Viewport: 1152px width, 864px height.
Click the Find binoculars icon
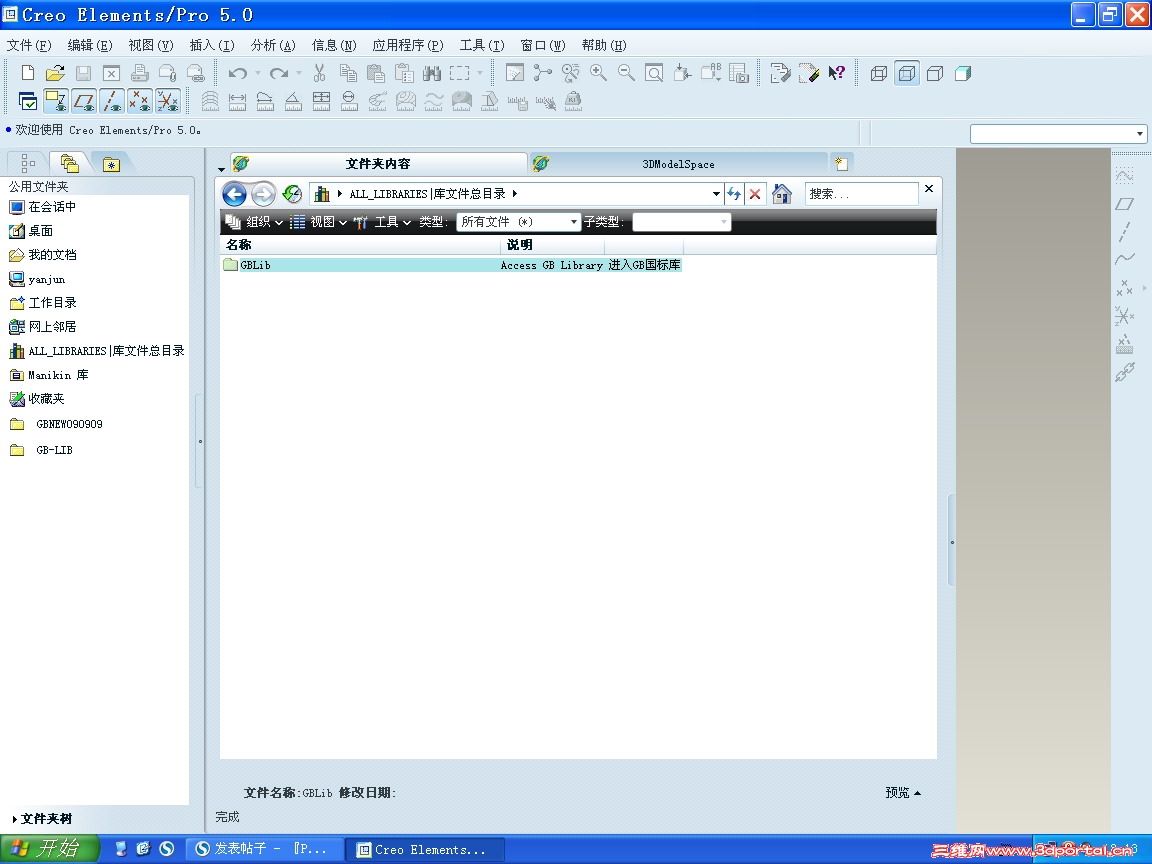(431, 73)
